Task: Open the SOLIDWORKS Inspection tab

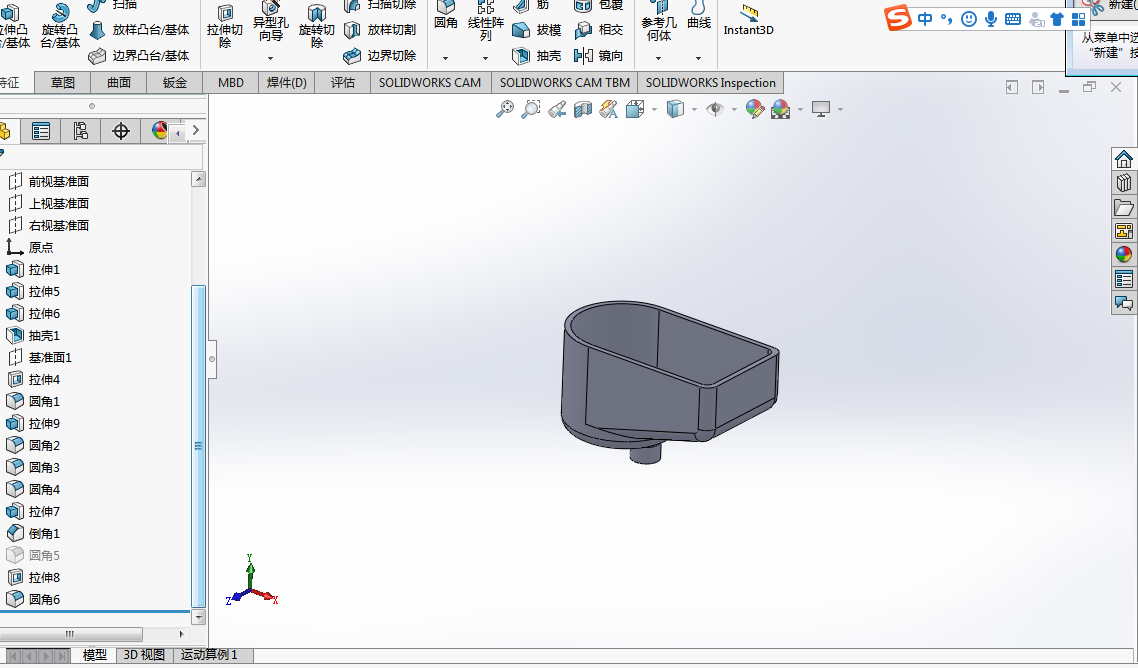Action: click(x=711, y=83)
